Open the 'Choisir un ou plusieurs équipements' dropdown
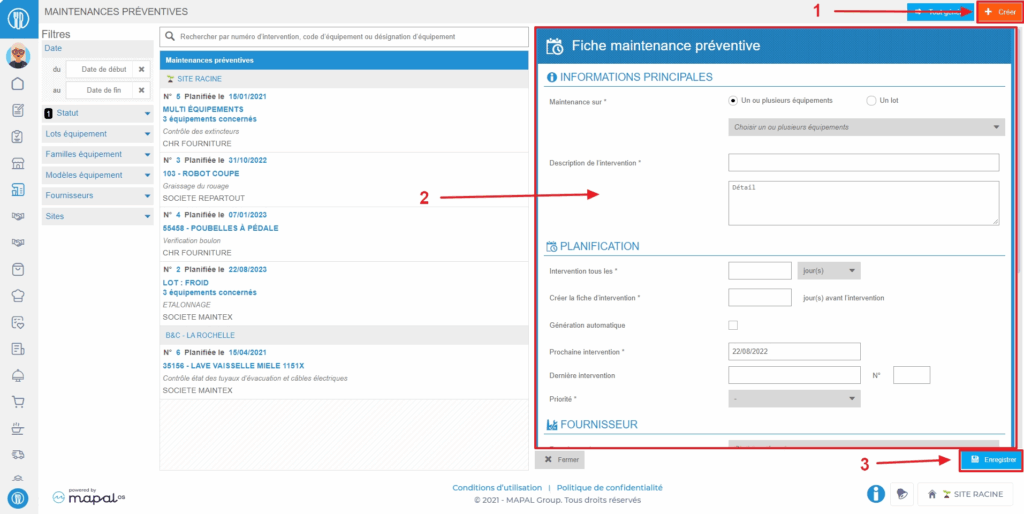 pos(866,127)
